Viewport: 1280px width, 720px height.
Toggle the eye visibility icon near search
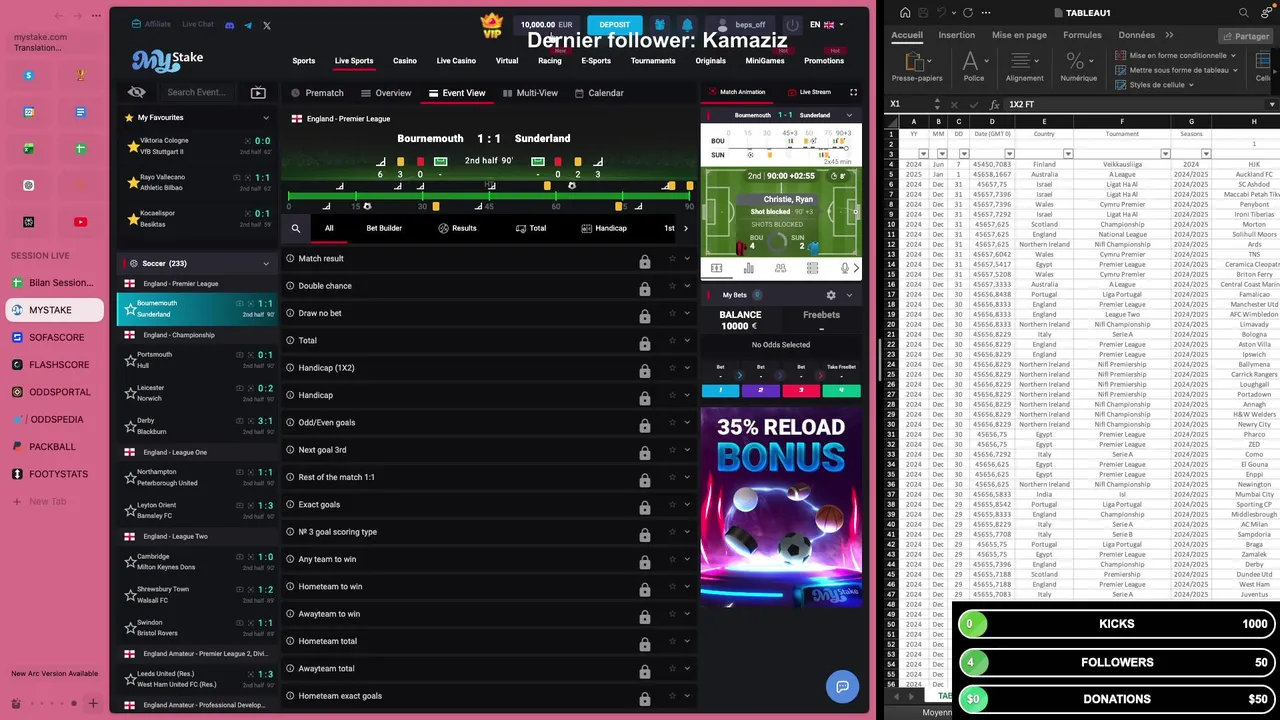pos(137,92)
